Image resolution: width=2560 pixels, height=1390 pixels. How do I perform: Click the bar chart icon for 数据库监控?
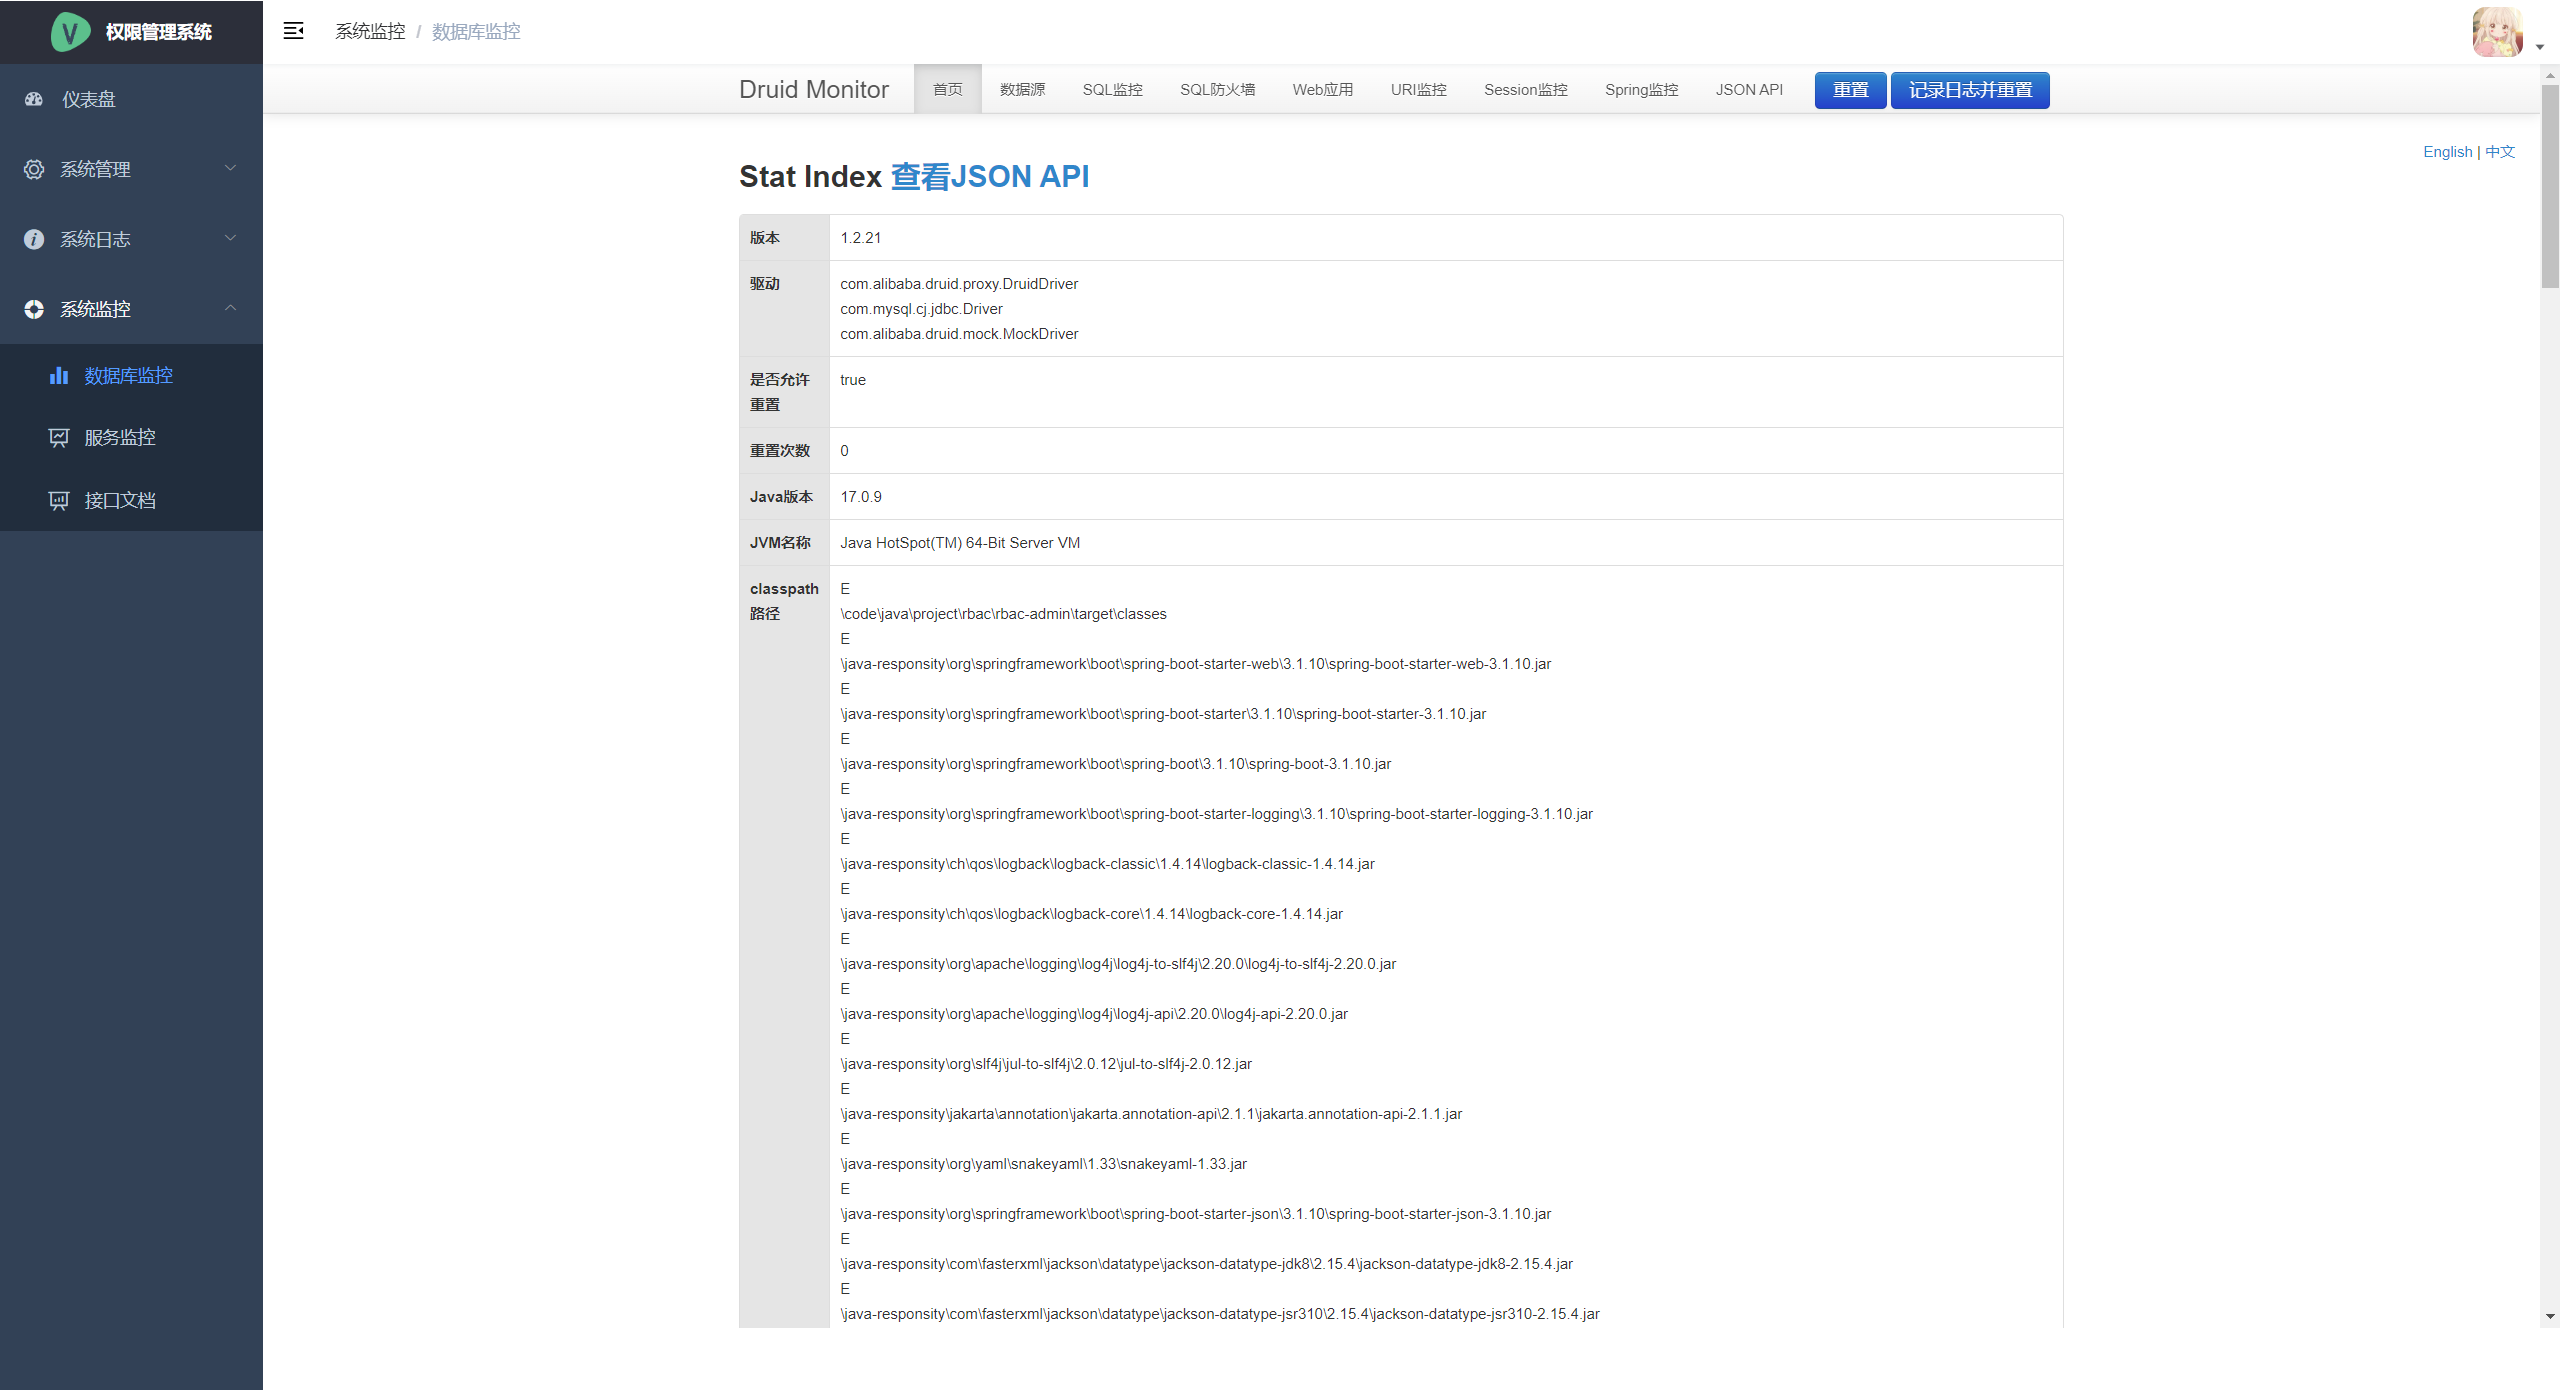[59, 375]
